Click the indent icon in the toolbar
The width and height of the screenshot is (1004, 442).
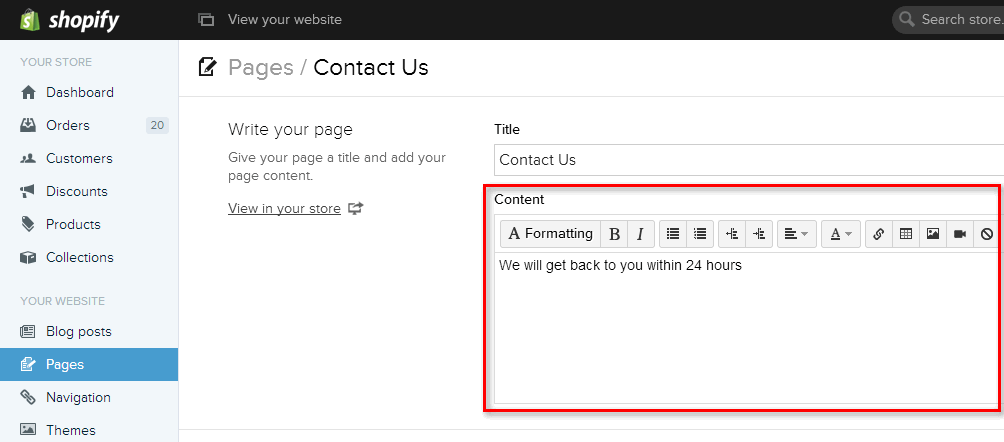(x=759, y=234)
